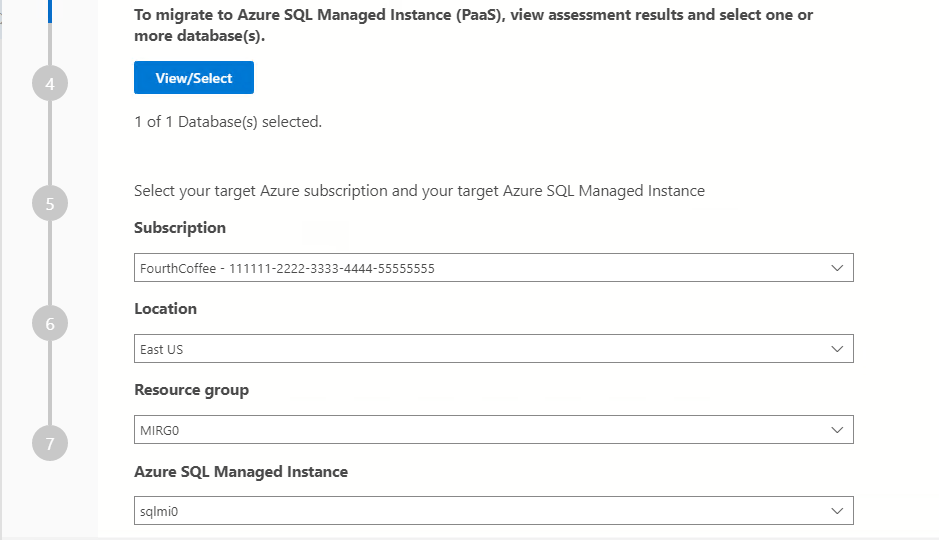Click the Subscription field label
The height and width of the screenshot is (540, 939).
180,228
